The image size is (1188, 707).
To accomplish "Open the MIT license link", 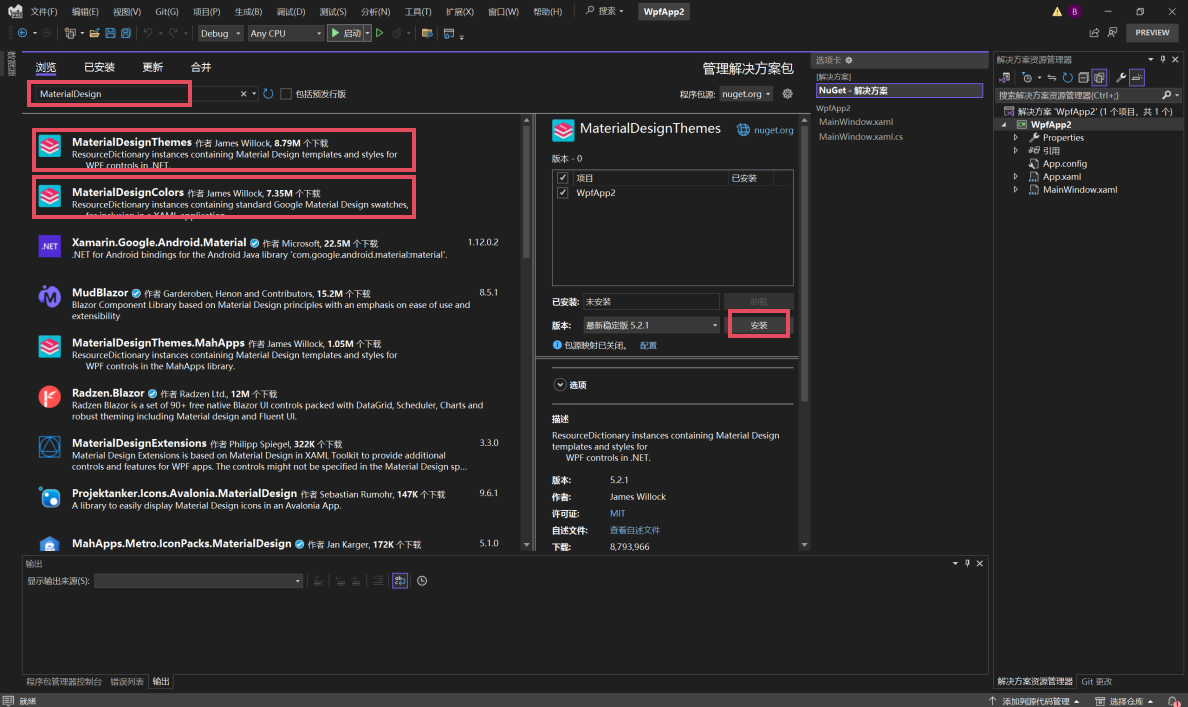I will pos(617,514).
